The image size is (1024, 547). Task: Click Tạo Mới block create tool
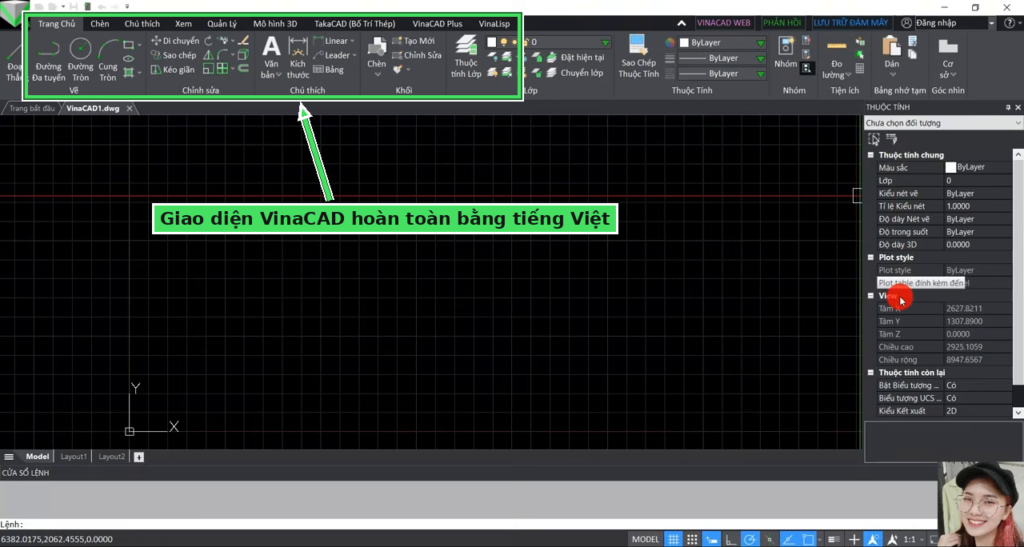click(413, 40)
